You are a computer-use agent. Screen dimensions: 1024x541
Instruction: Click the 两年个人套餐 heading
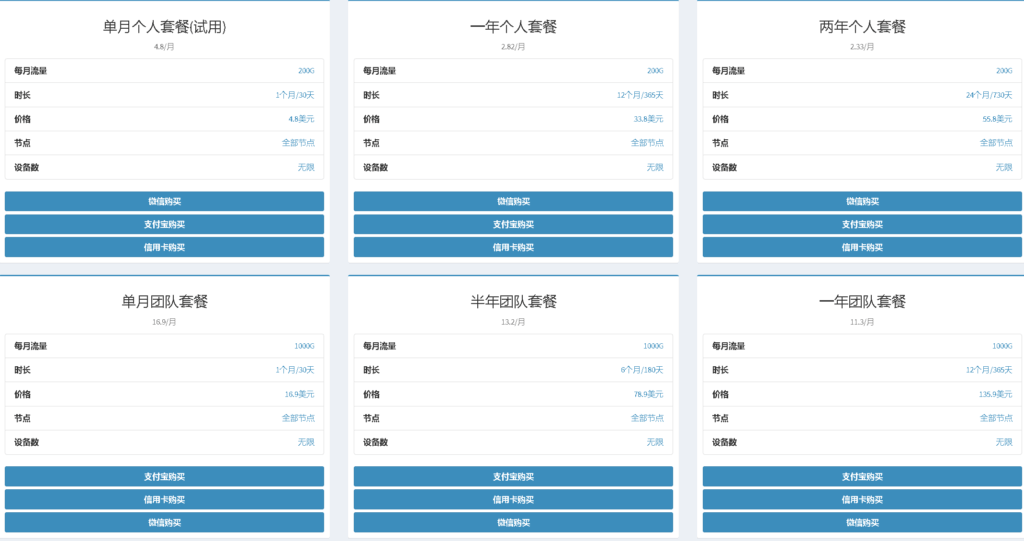[x=862, y=27]
